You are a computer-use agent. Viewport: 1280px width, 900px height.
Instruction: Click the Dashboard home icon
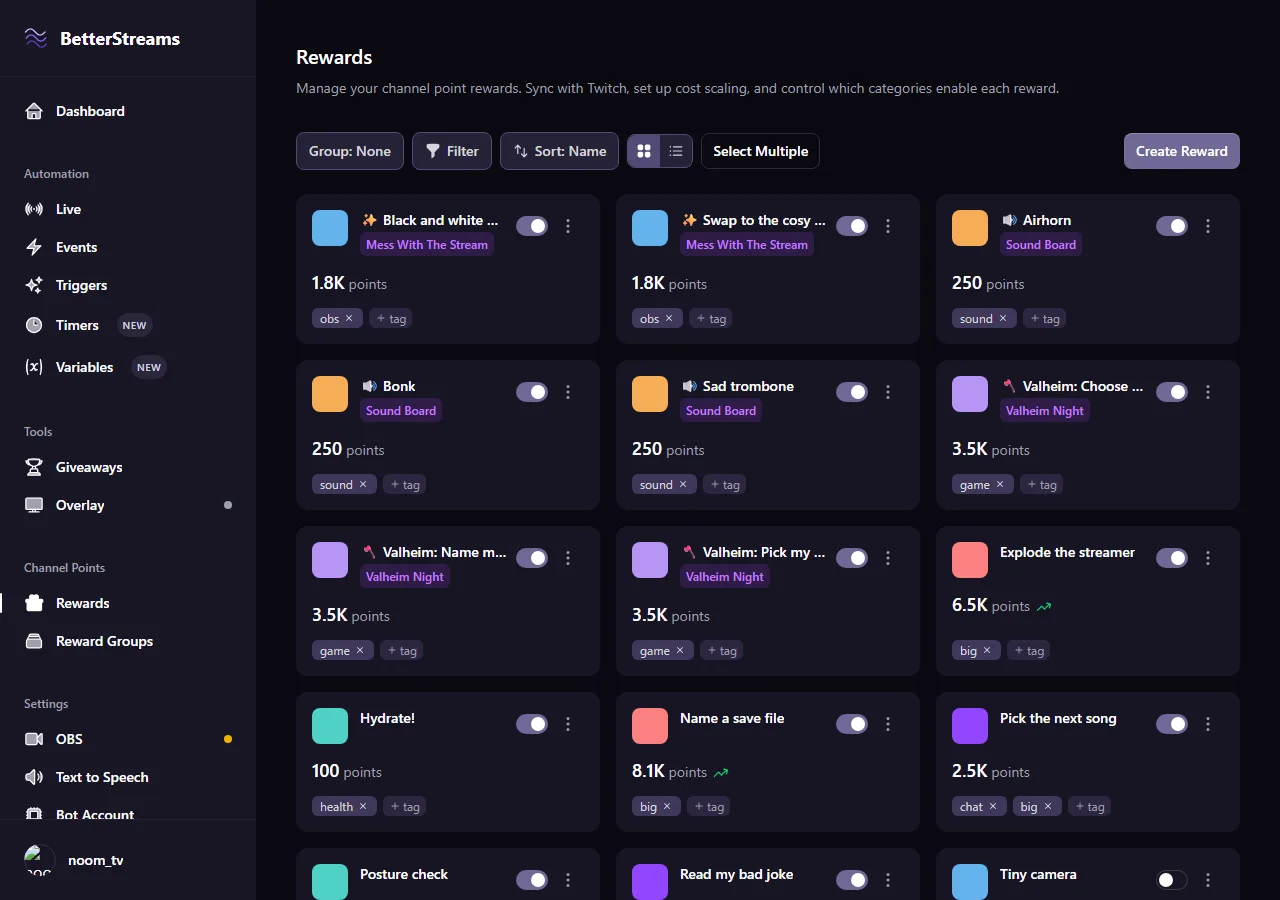[34, 111]
